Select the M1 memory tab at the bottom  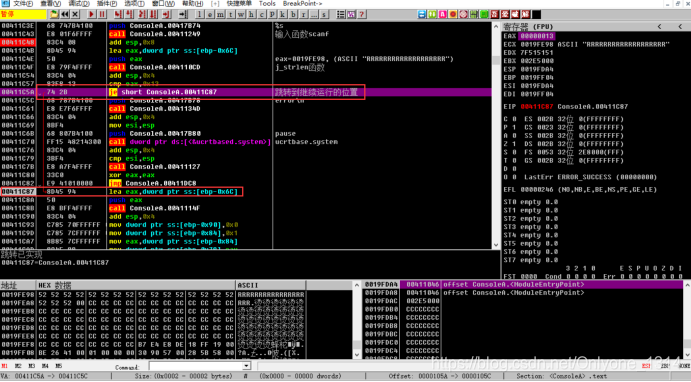(x=4, y=366)
